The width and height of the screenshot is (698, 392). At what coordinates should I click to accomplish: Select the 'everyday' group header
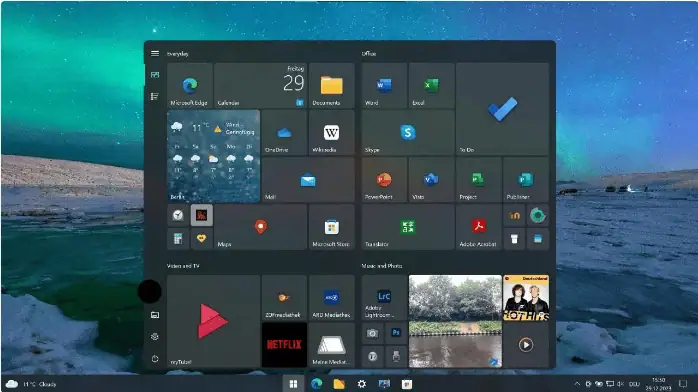[x=178, y=54]
